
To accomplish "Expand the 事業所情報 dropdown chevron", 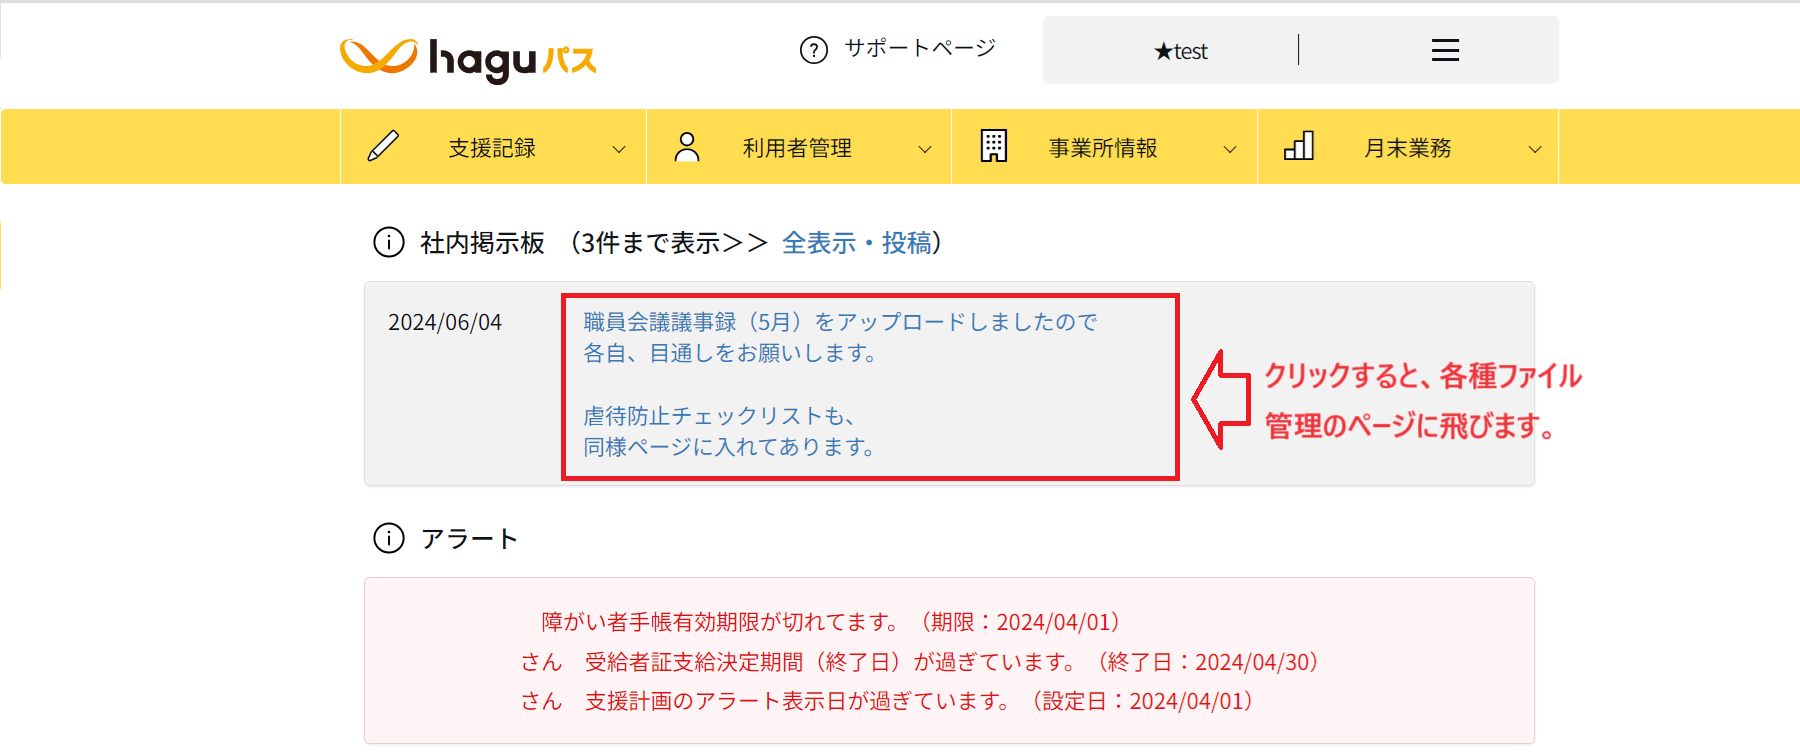I will tap(1230, 149).
